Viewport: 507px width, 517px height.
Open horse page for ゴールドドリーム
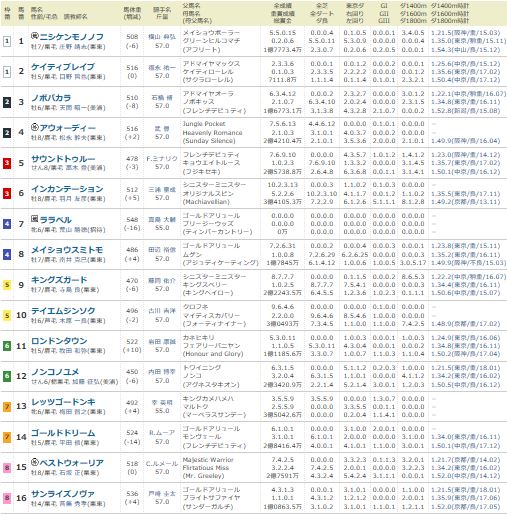pos(63,433)
